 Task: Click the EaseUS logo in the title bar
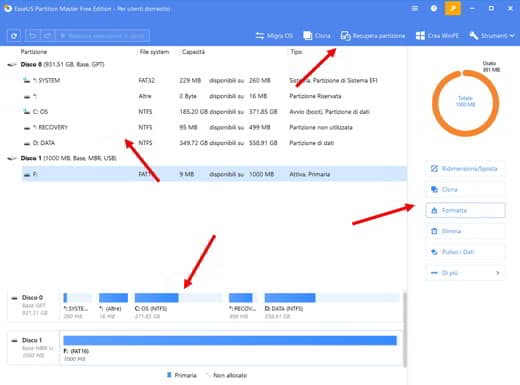8,8
